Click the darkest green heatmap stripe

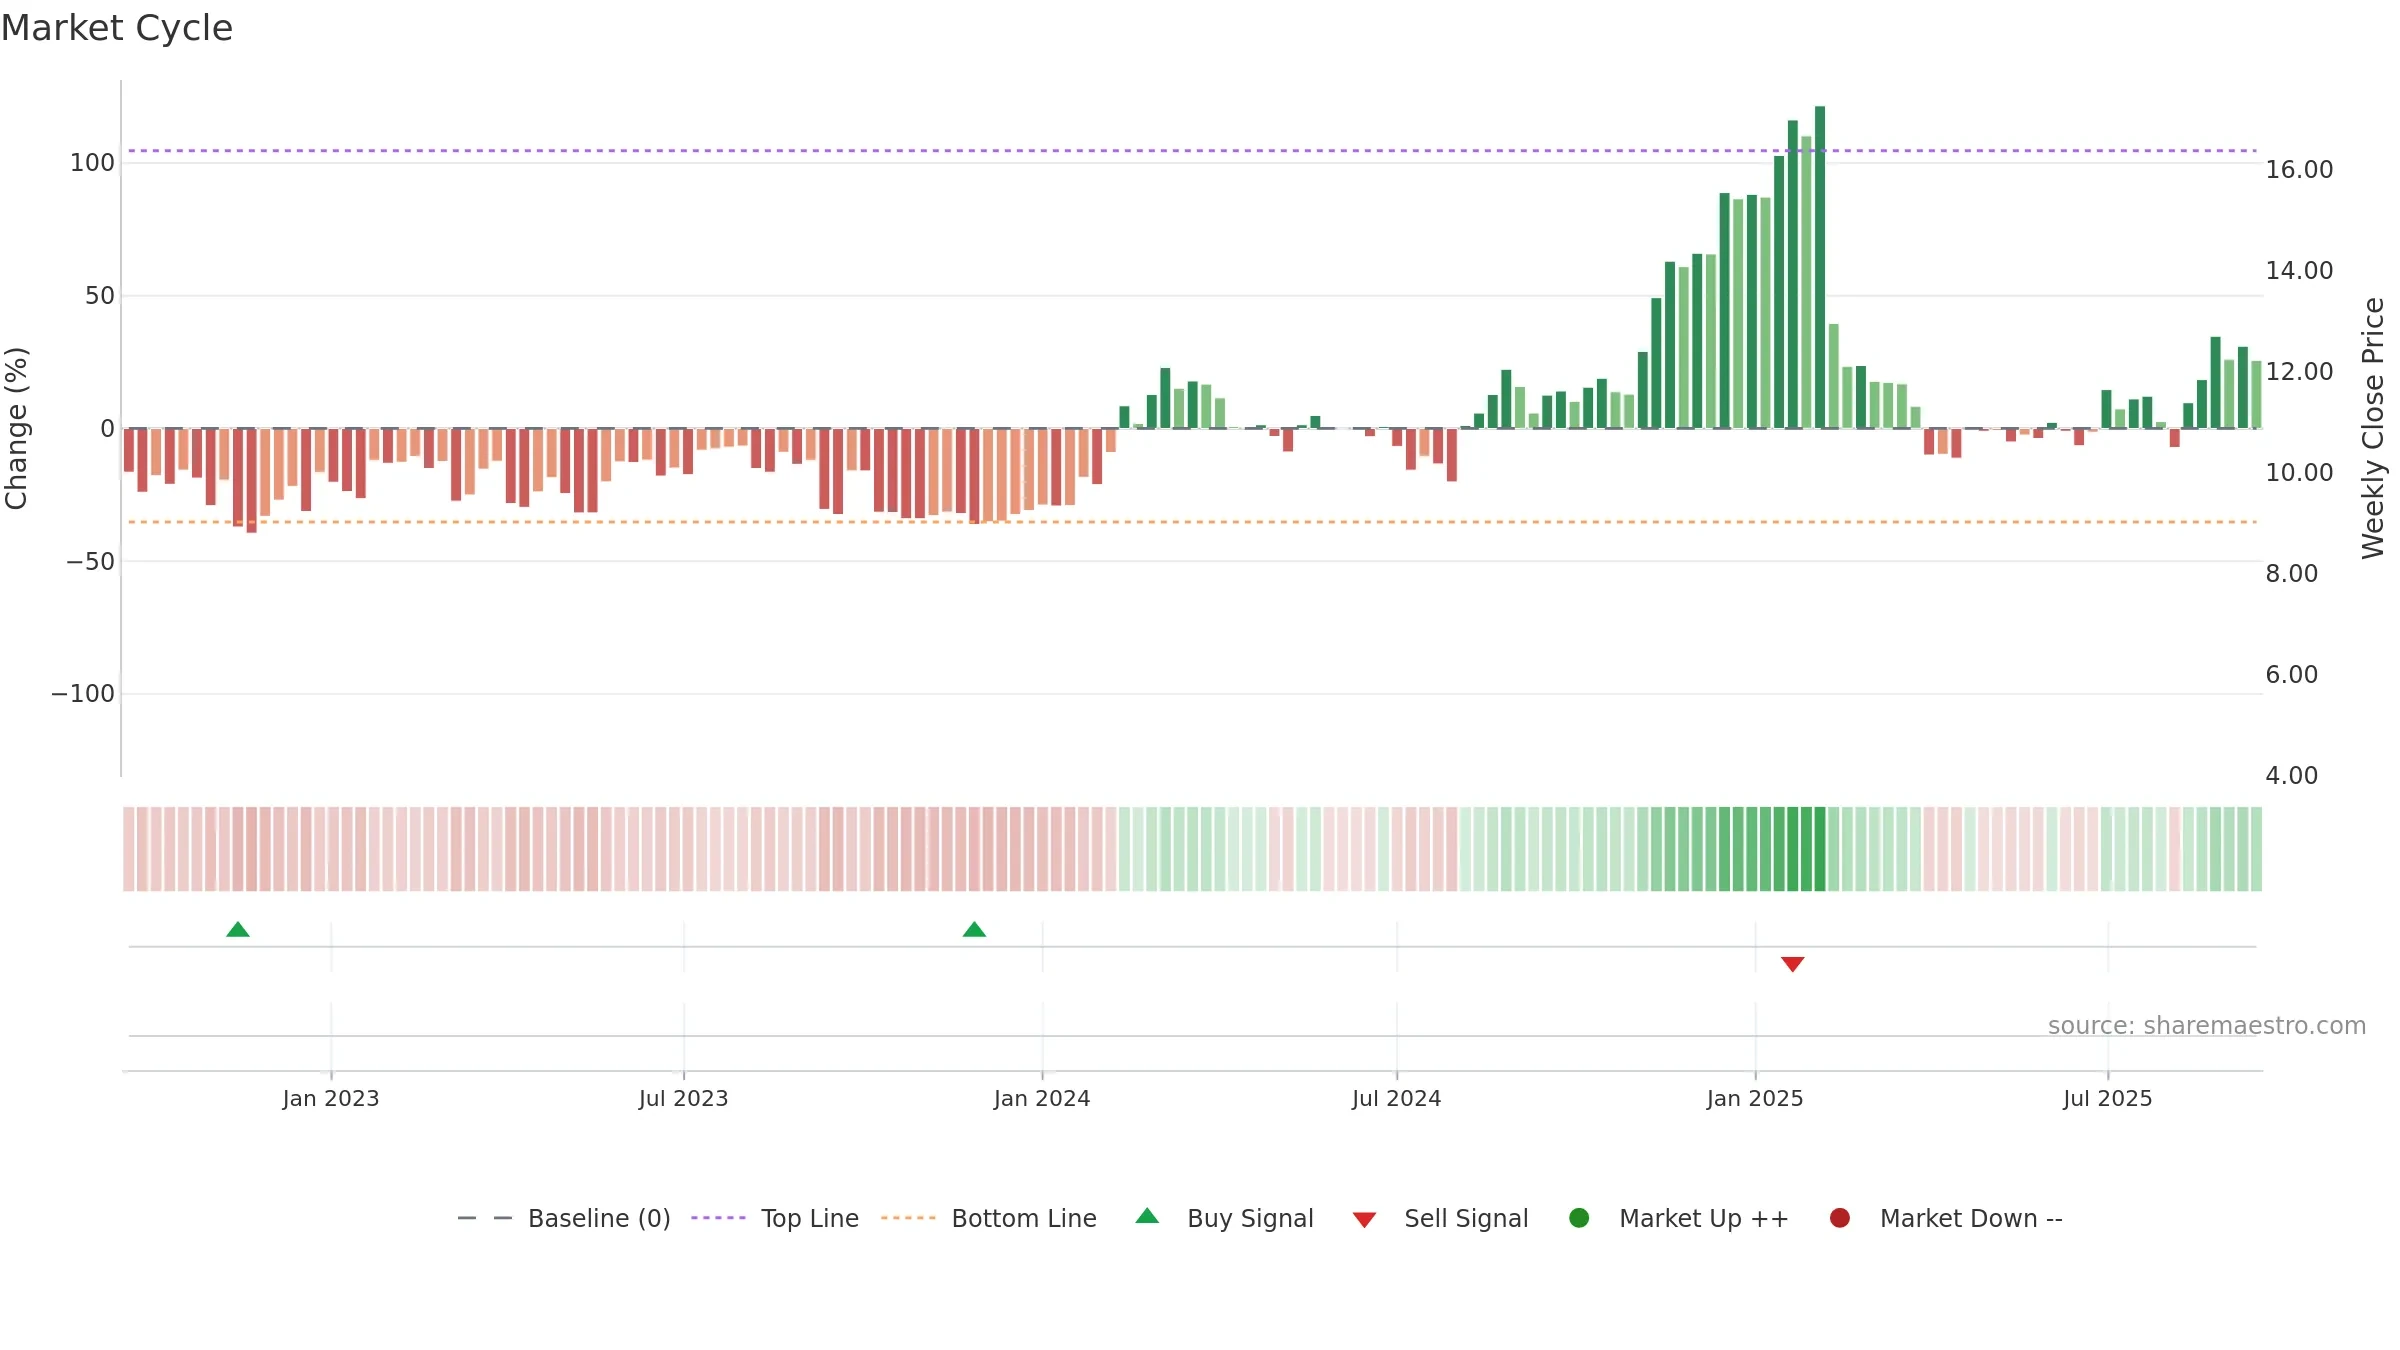tap(1820, 849)
